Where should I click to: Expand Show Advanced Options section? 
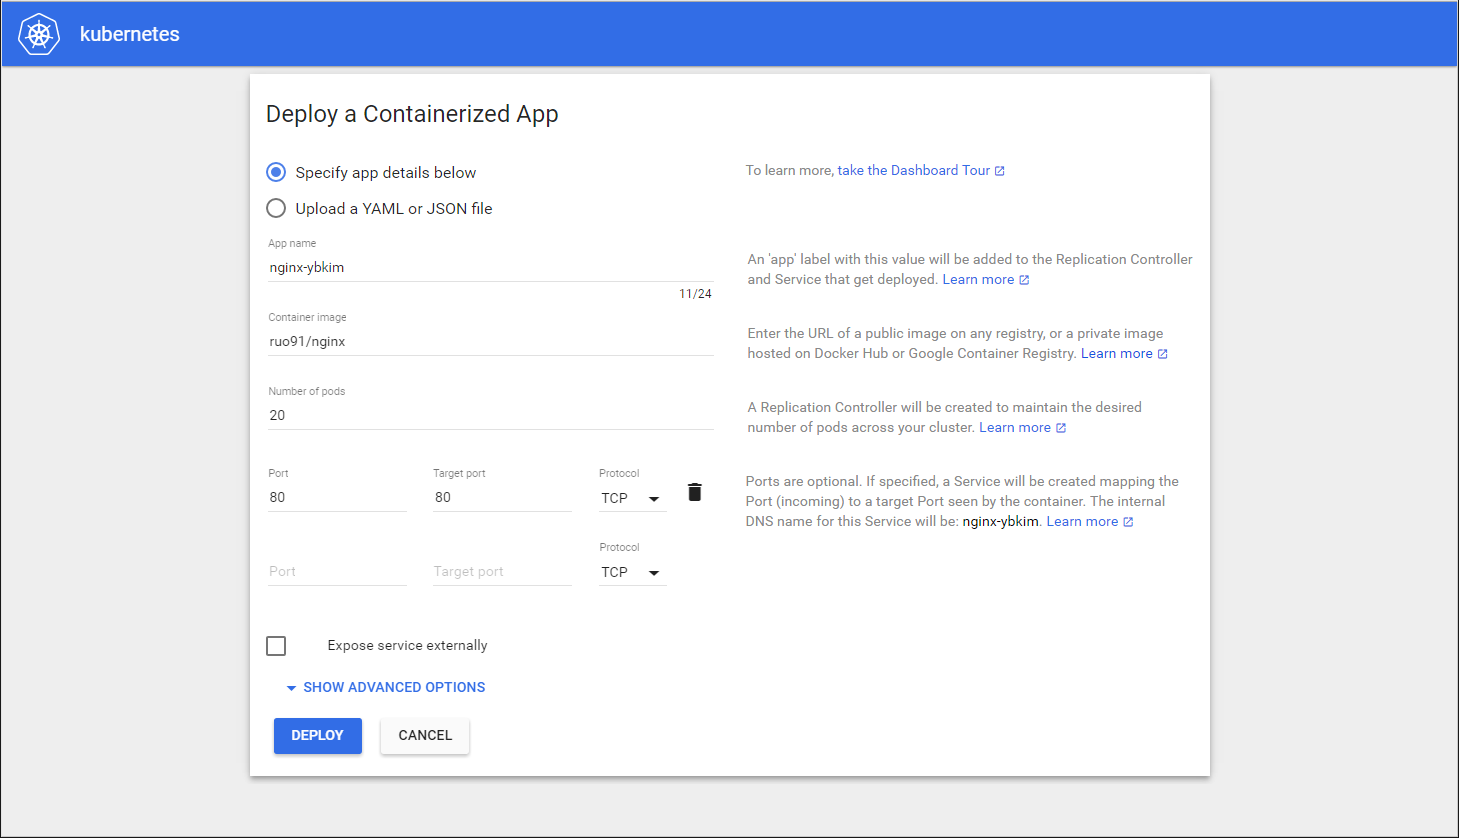(x=386, y=687)
